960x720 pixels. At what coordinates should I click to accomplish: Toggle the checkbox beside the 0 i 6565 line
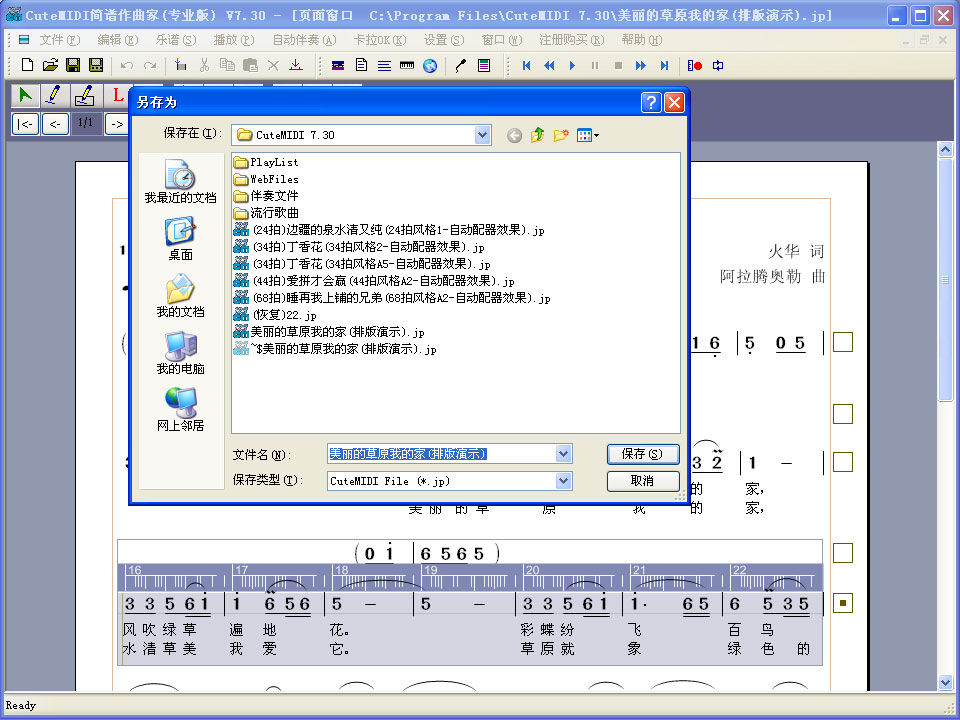tap(843, 553)
